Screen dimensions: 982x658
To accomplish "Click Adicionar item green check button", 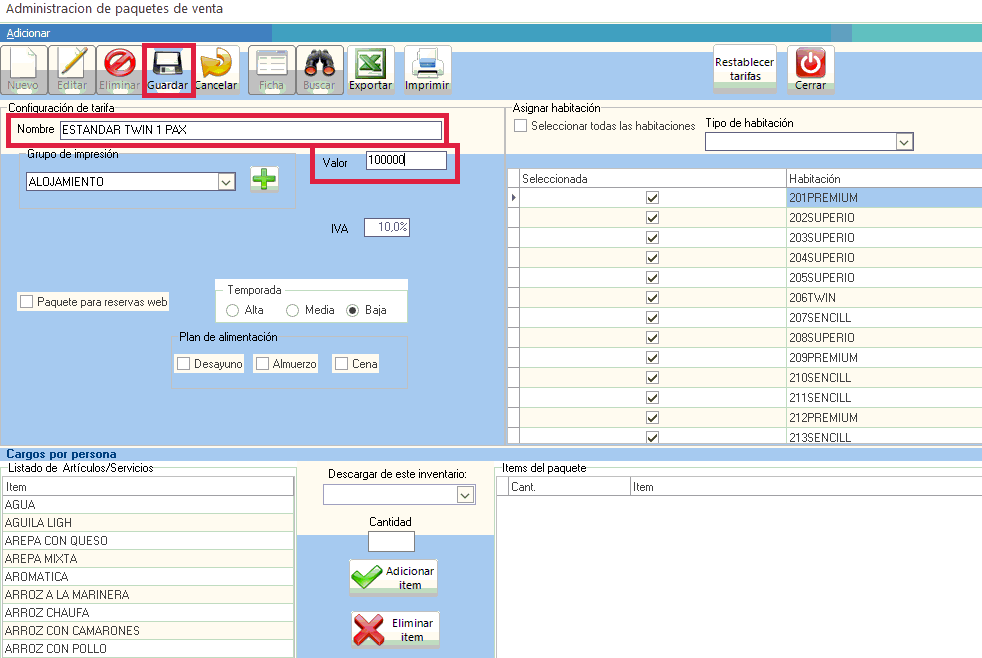I will coord(393,578).
